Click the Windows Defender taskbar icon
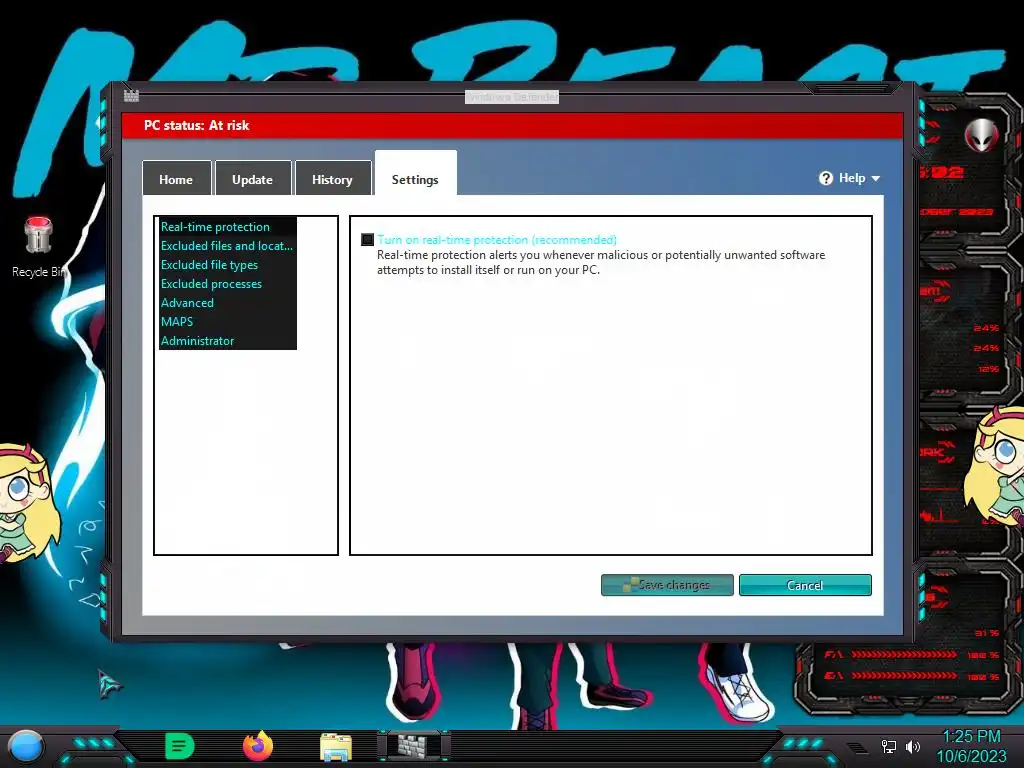The height and width of the screenshot is (768, 1024). point(413,746)
